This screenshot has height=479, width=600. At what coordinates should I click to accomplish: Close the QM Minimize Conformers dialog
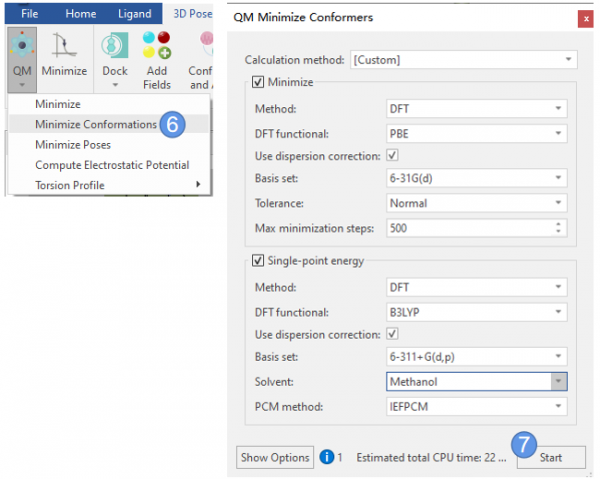[x=583, y=18]
